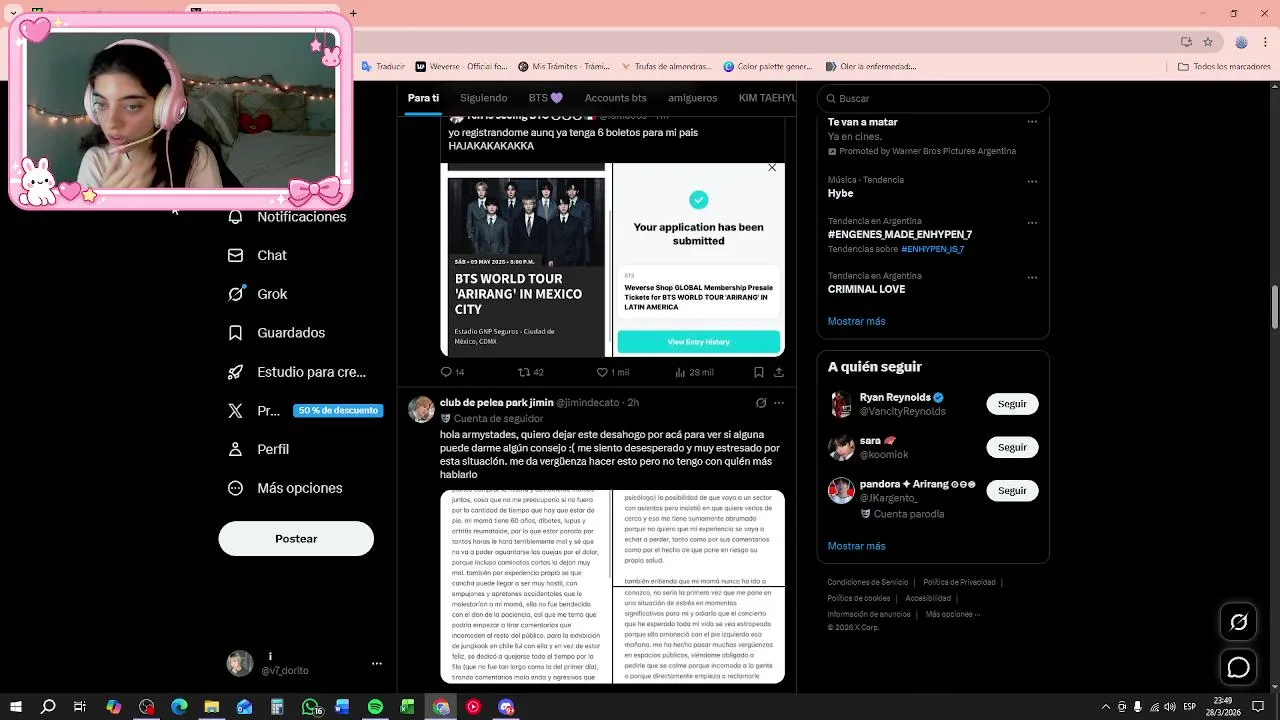Open File Explorer from the taskbar
Screen dimensions: 1280x720
click(x=212, y=707)
